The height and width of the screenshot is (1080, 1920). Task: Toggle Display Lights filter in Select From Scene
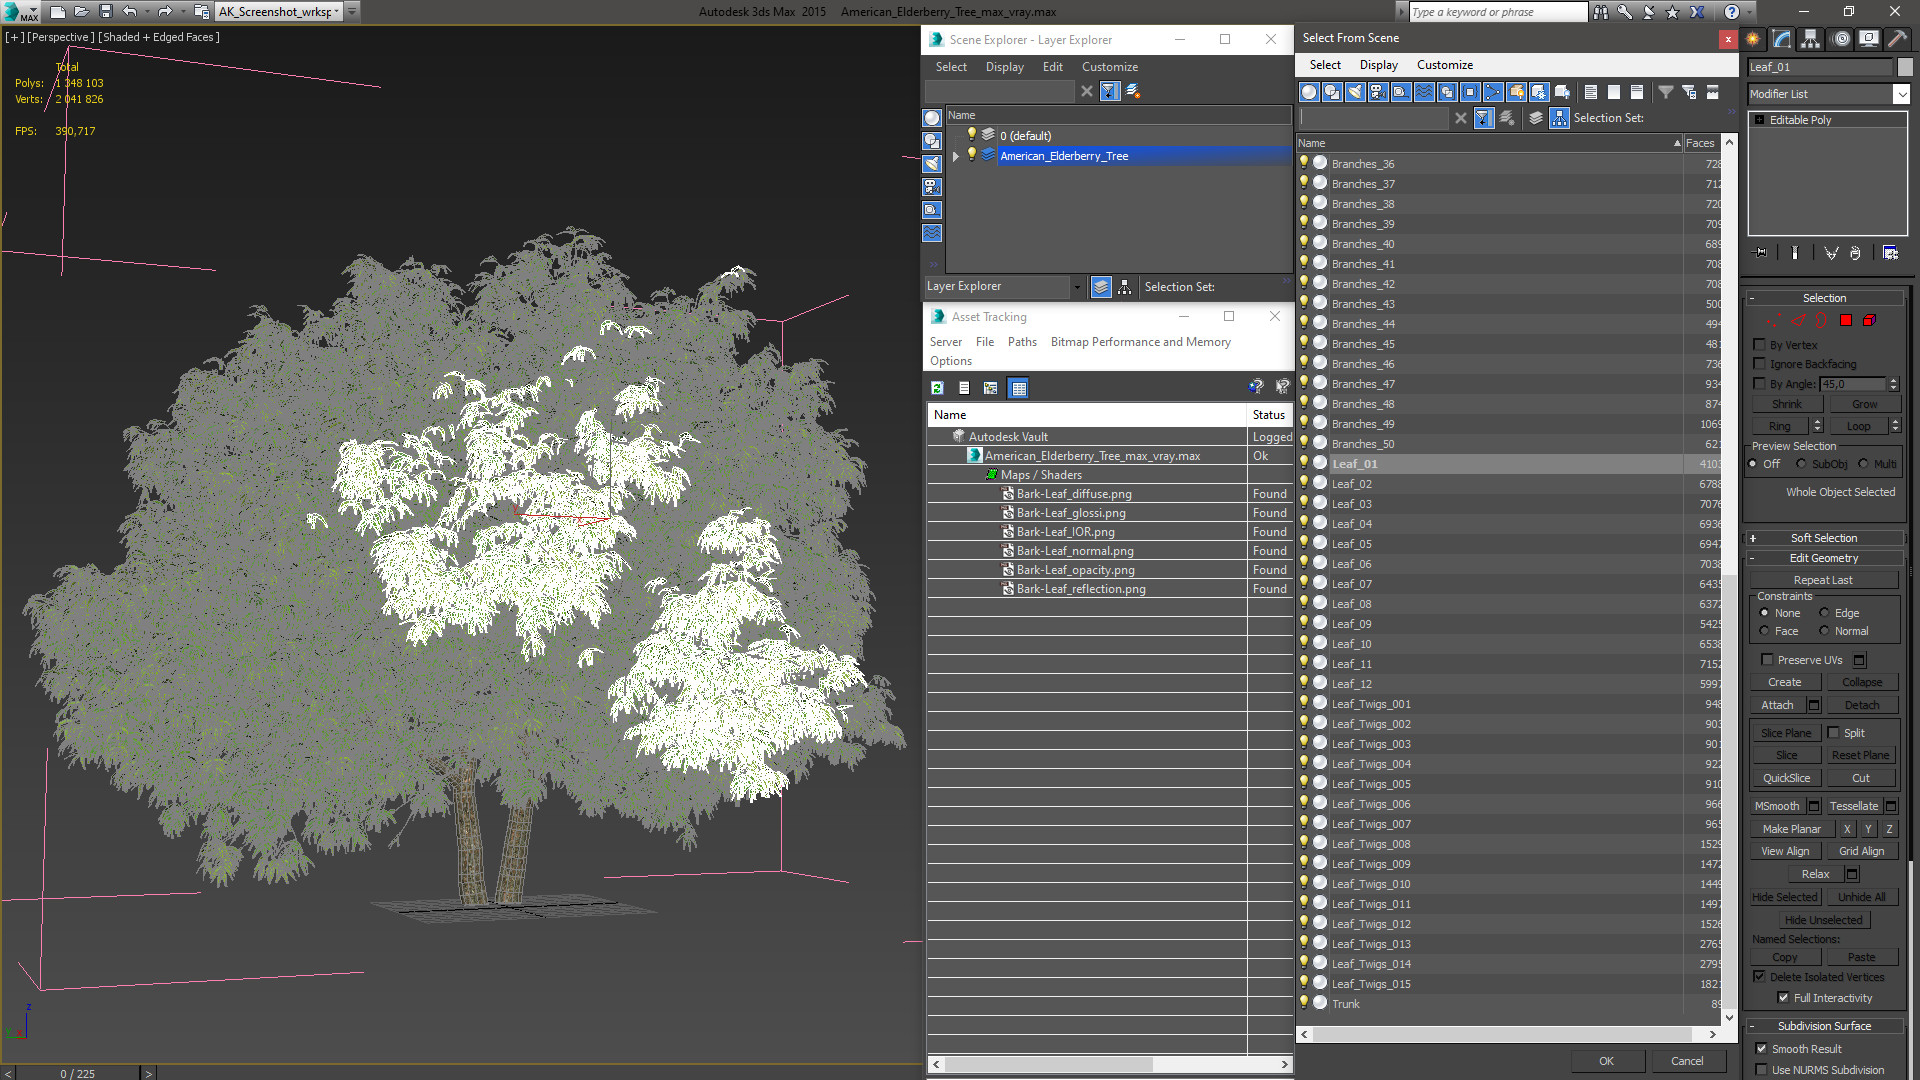click(1355, 92)
